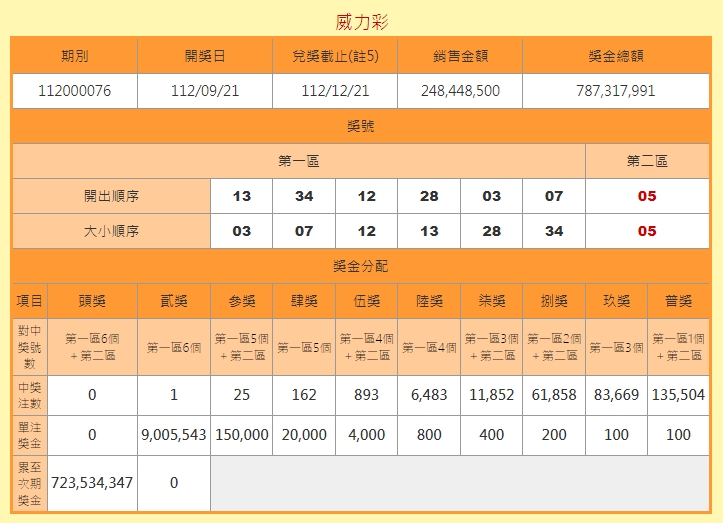Click sales amount 248,448,500

pos(460,91)
